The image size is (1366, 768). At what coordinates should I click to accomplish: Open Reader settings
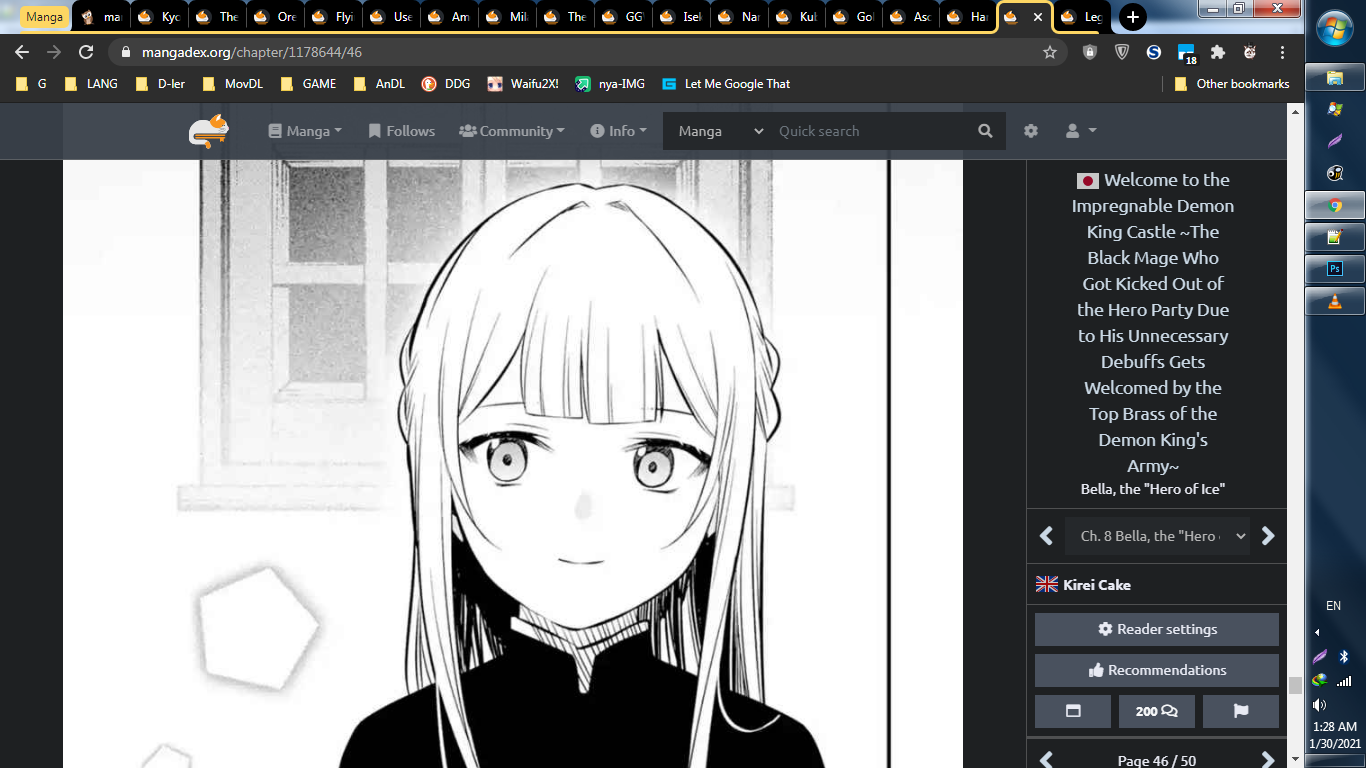[1157, 629]
